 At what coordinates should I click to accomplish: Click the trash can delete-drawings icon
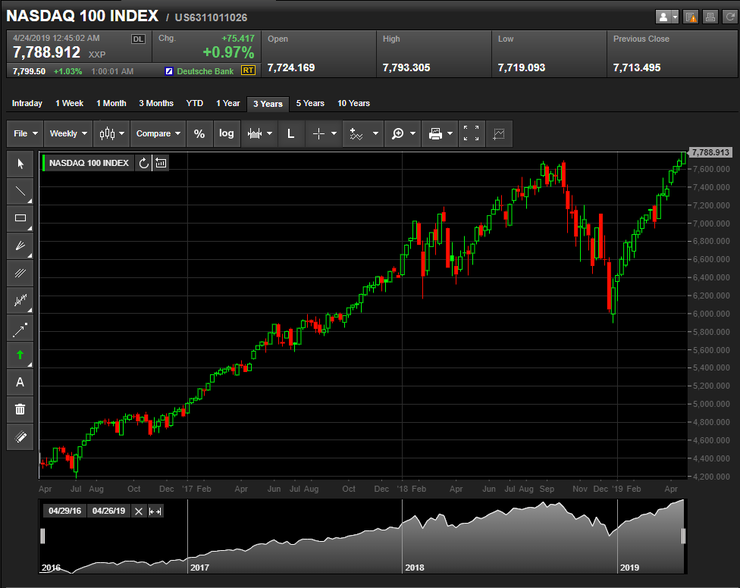coord(20,410)
